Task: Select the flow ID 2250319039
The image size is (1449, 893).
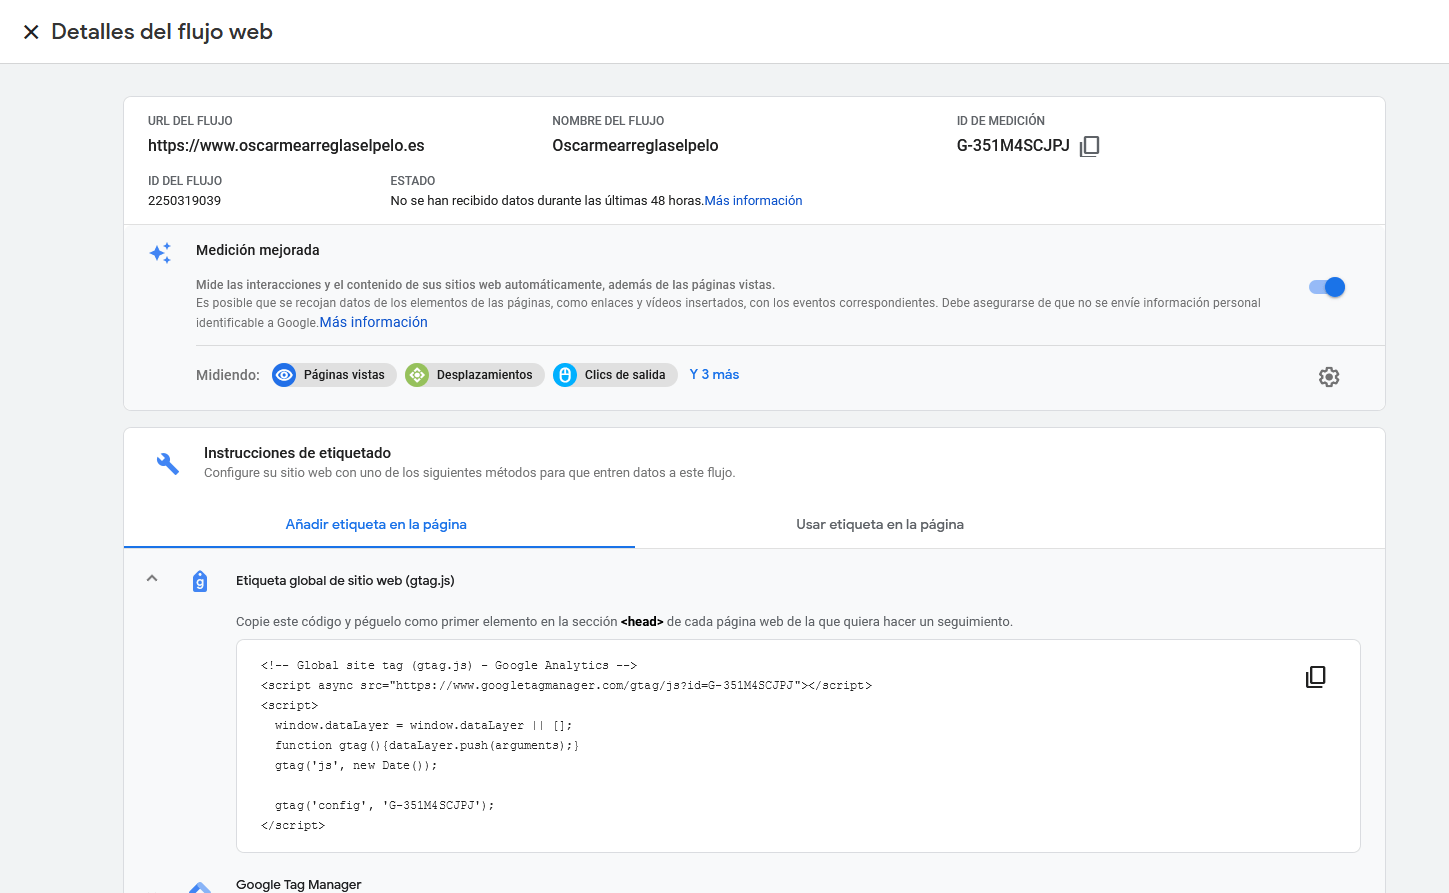Action: tap(184, 201)
